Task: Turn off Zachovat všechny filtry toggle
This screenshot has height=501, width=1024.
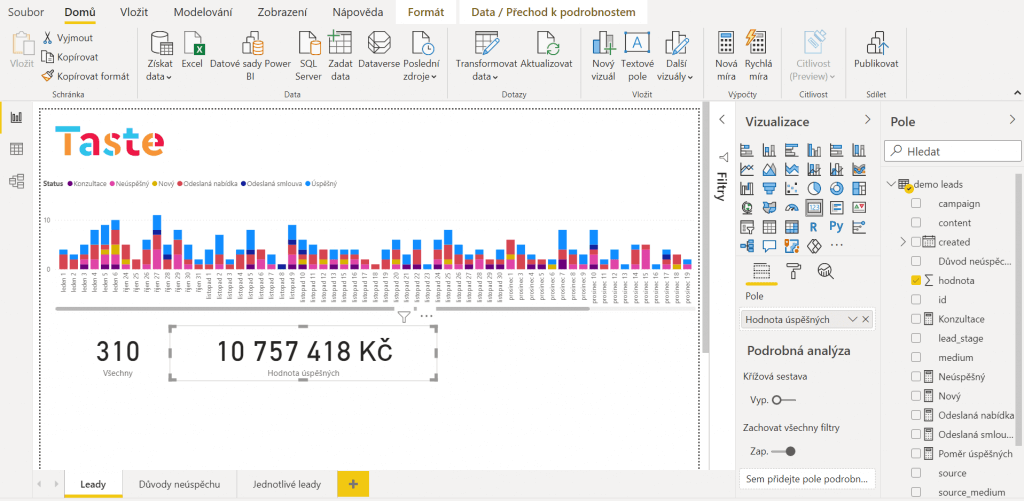Action: (784, 451)
